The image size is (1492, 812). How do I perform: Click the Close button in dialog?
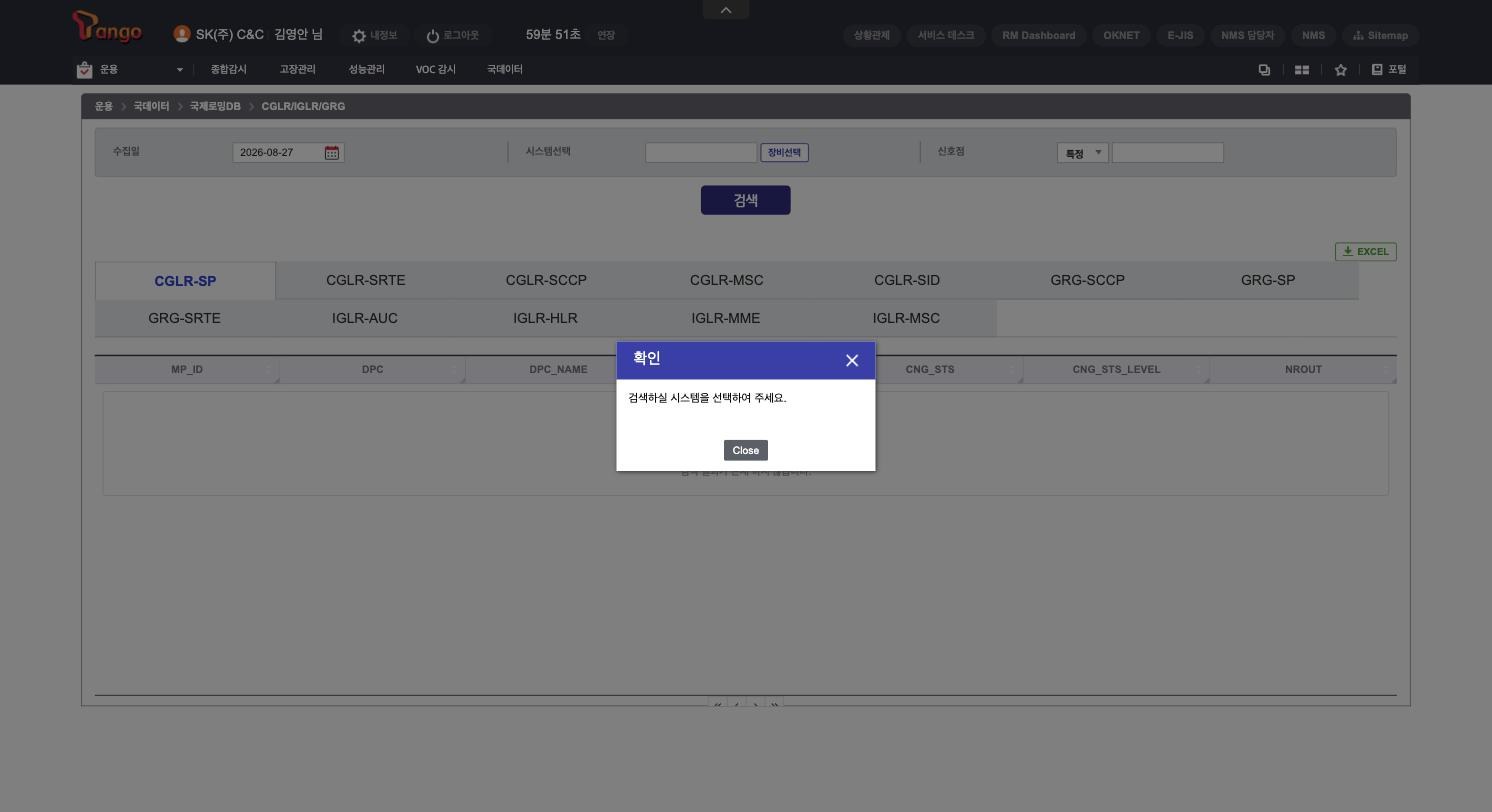(x=746, y=450)
